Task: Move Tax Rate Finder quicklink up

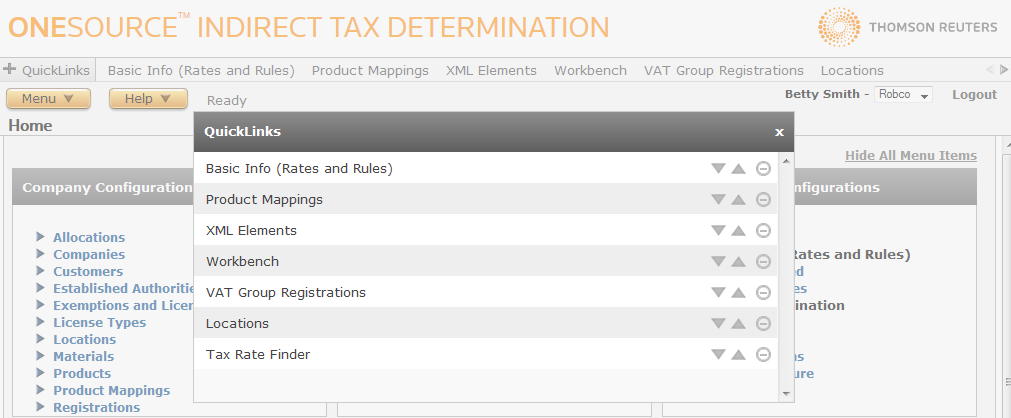Action: pos(738,355)
